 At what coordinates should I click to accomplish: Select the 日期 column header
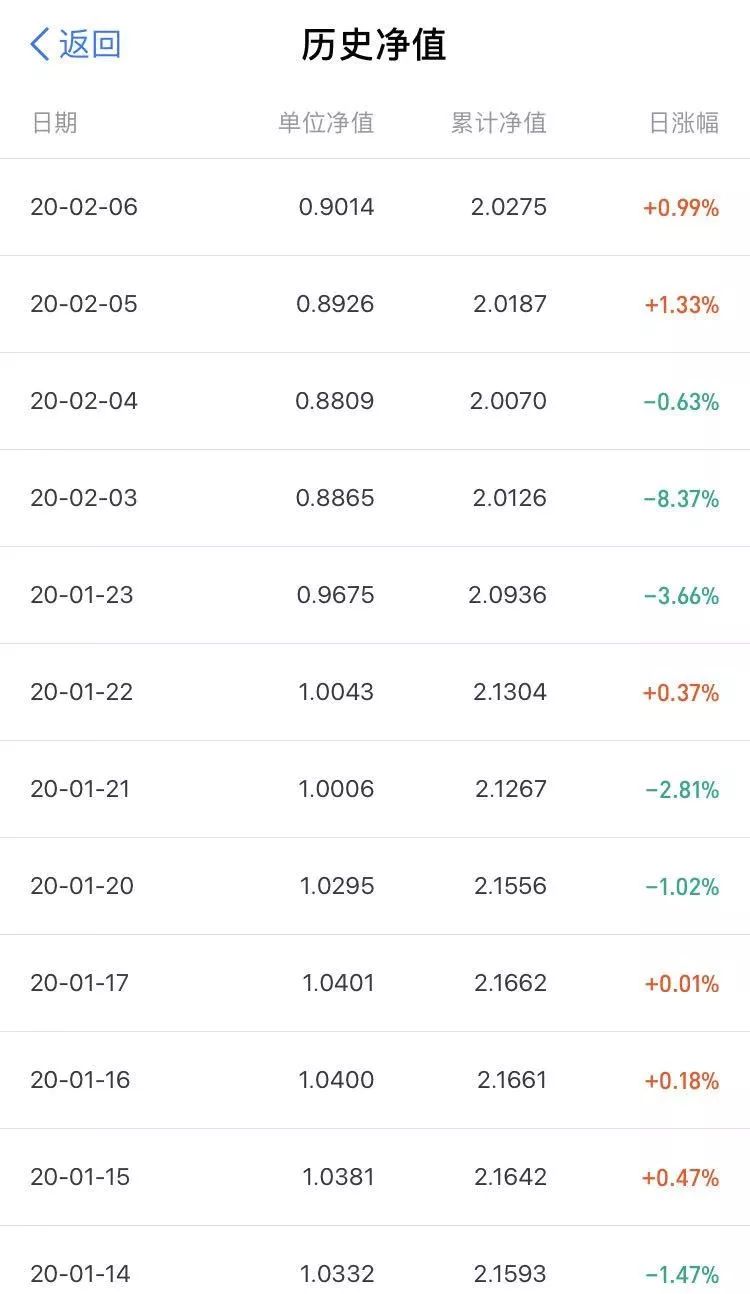click(54, 123)
